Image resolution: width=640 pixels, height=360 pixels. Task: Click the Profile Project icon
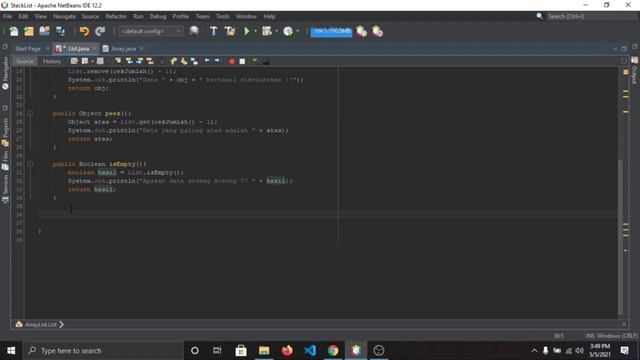[288, 31]
